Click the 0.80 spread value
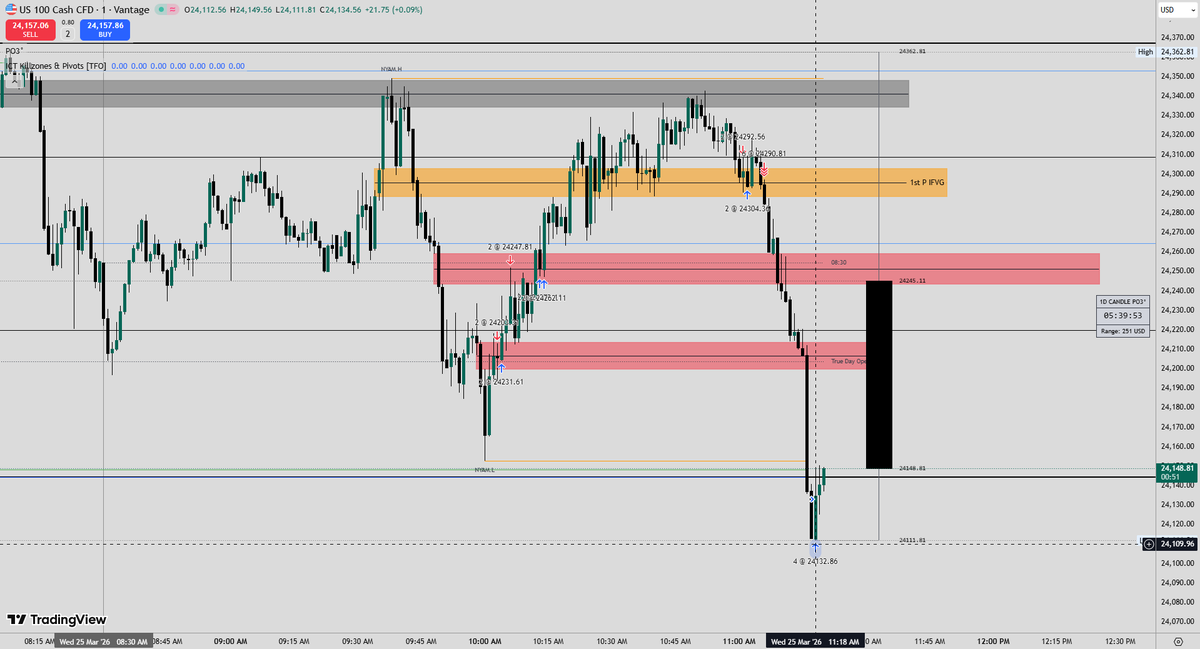1200x649 pixels. (68, 22)
